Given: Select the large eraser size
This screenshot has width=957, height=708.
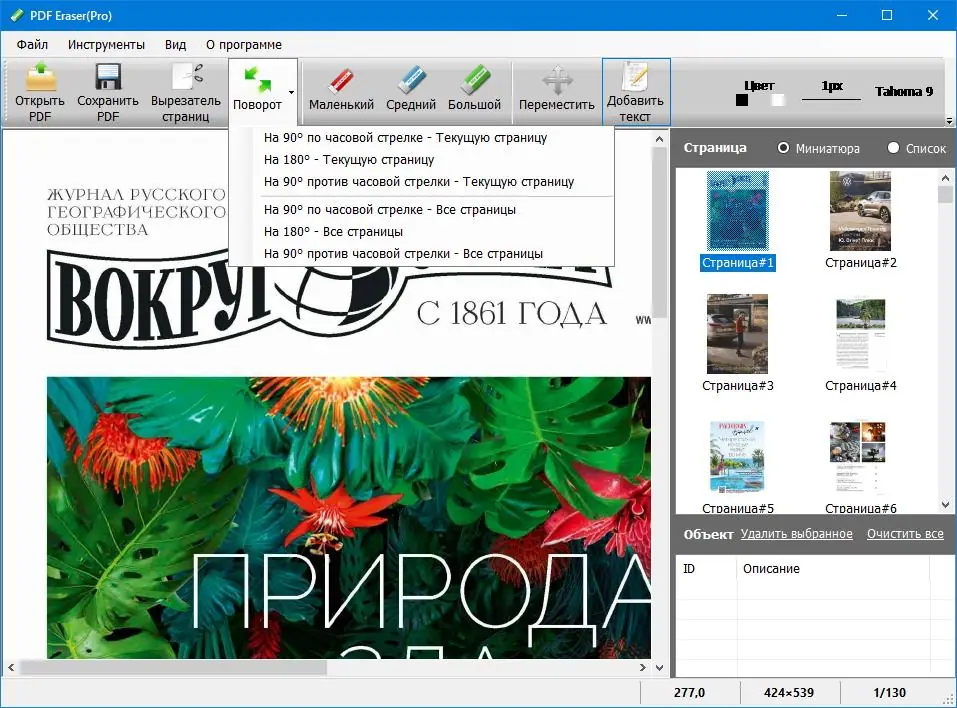Looking at the screenshot, I should coord(477,90).
